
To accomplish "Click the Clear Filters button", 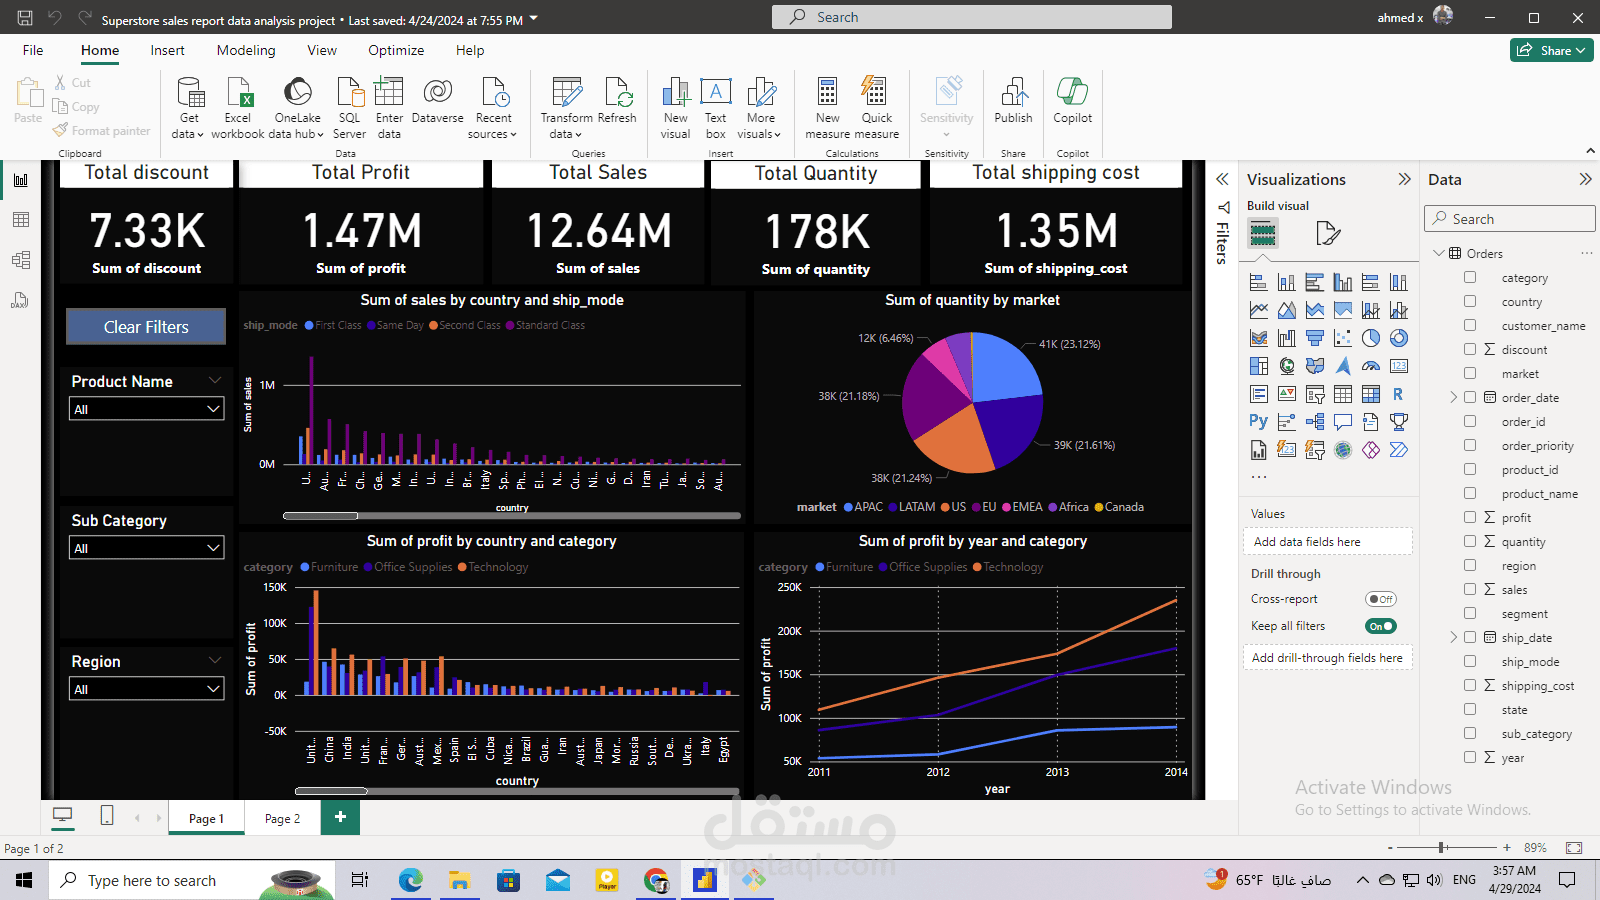I will (x=145, y=326).
